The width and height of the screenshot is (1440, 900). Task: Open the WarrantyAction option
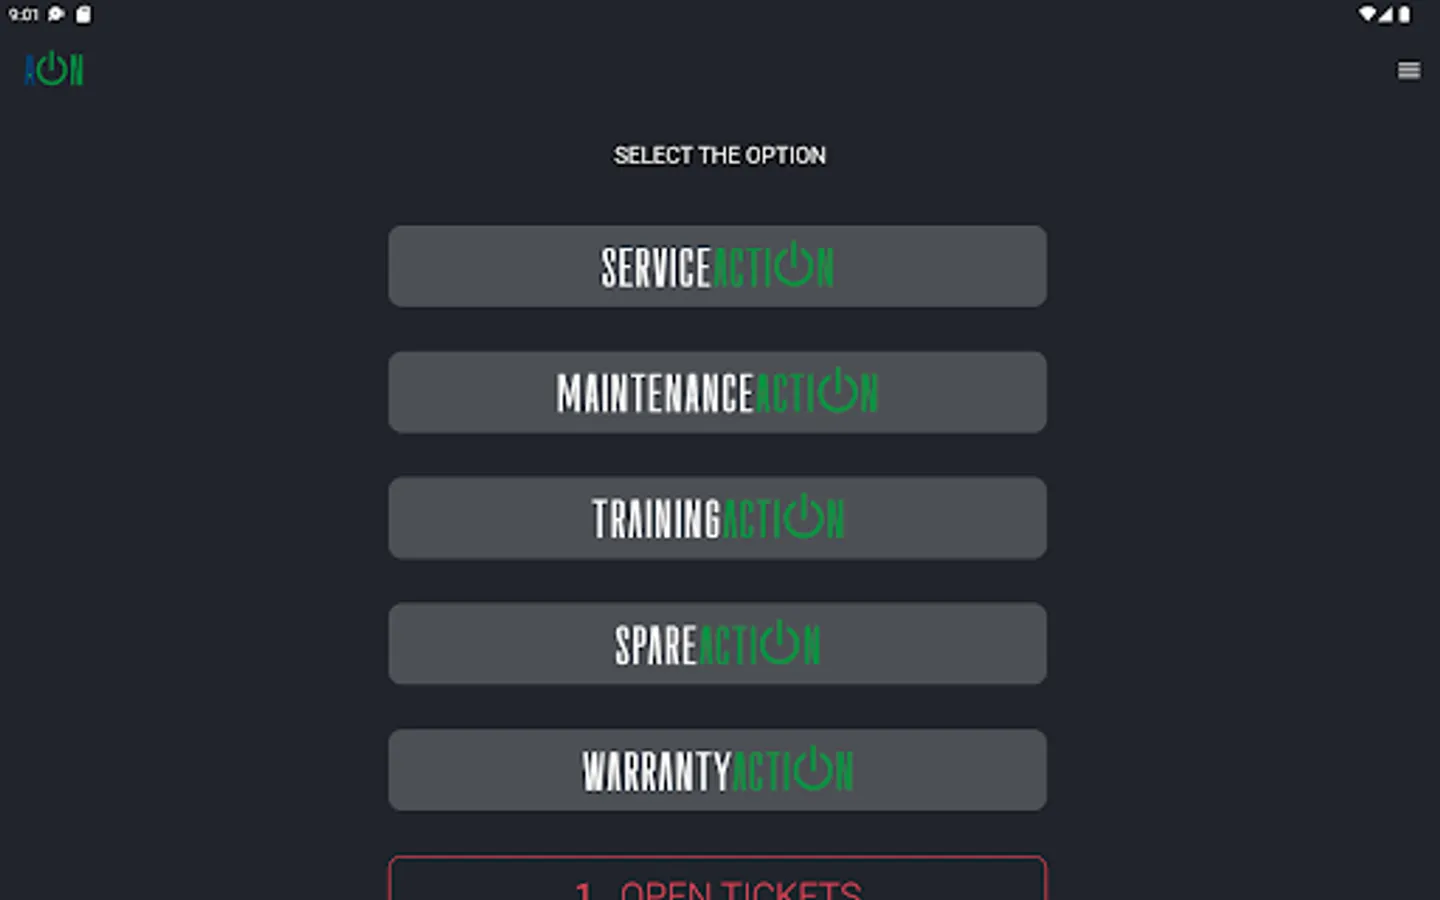717,770
